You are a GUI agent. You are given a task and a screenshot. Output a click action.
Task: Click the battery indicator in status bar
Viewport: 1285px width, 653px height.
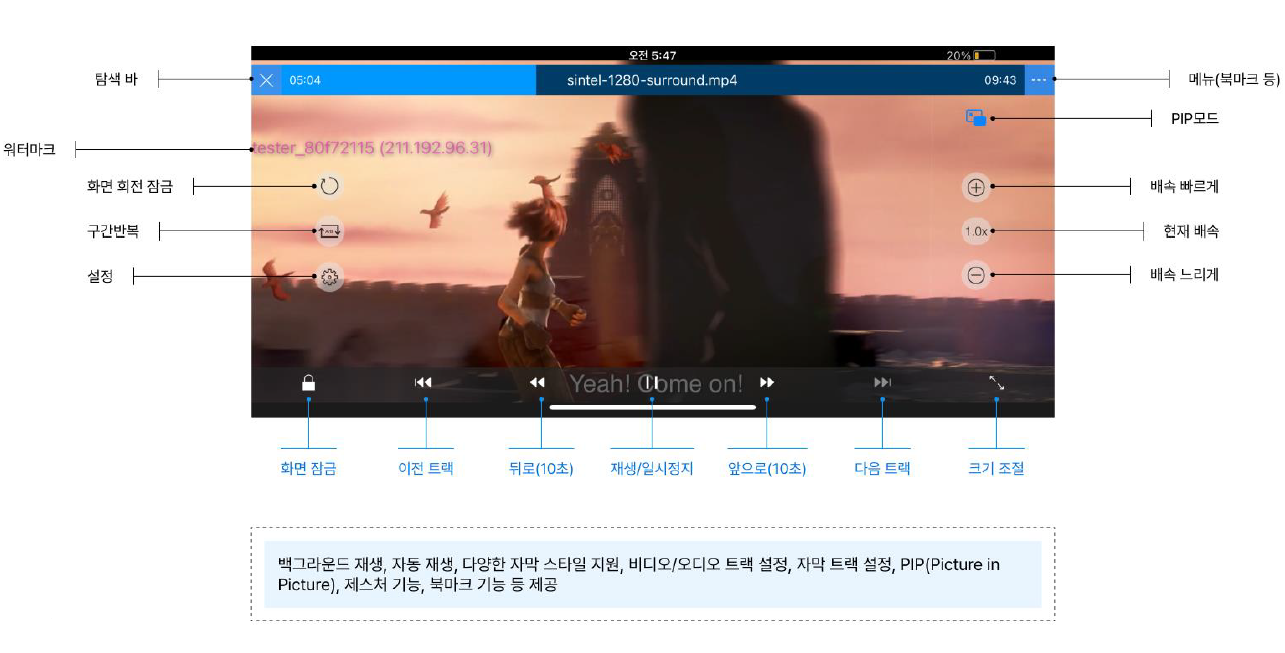point(984,56)
